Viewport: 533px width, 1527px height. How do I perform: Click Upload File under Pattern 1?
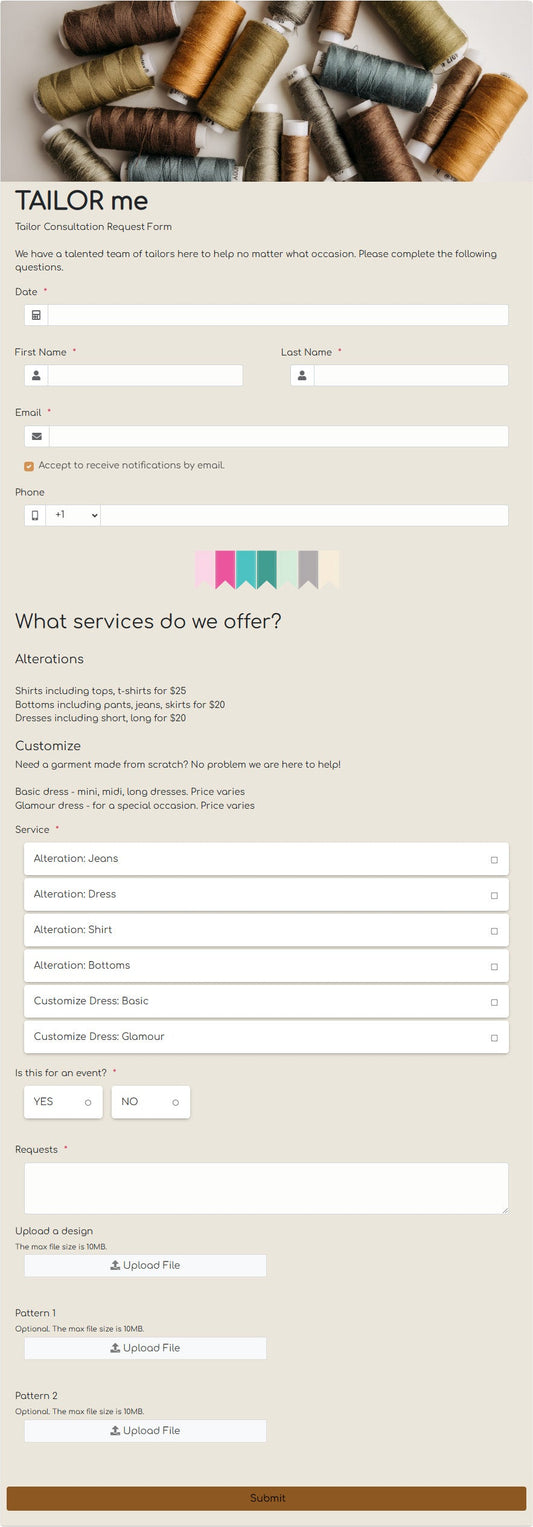click(x=145, y=1348)
